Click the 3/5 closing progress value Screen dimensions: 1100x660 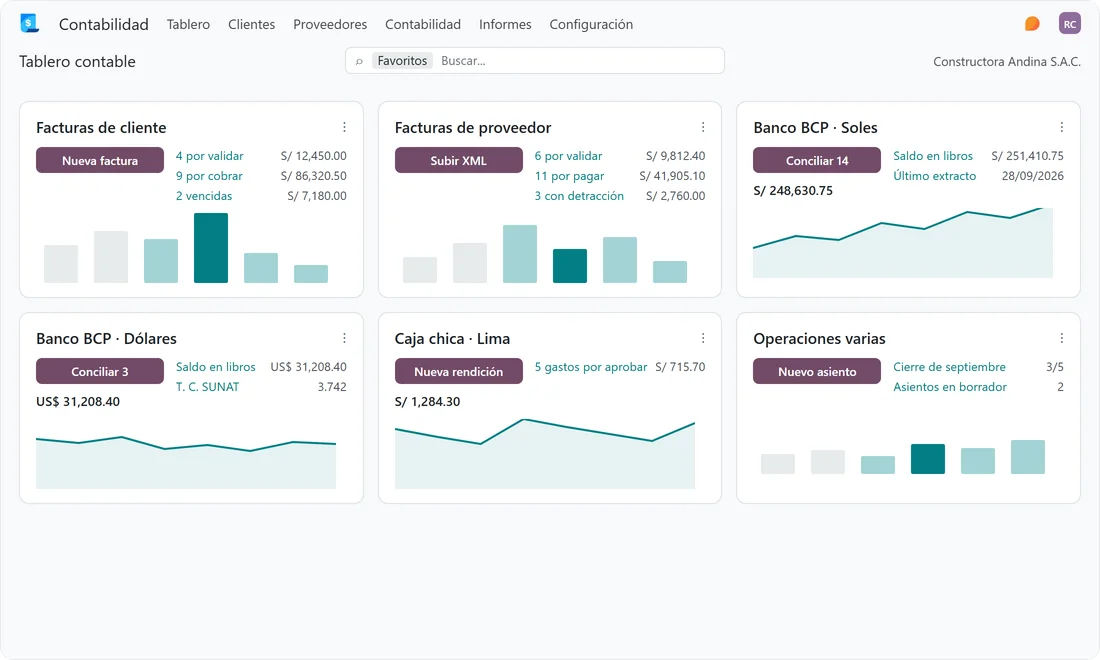[x=1054, y=367]
